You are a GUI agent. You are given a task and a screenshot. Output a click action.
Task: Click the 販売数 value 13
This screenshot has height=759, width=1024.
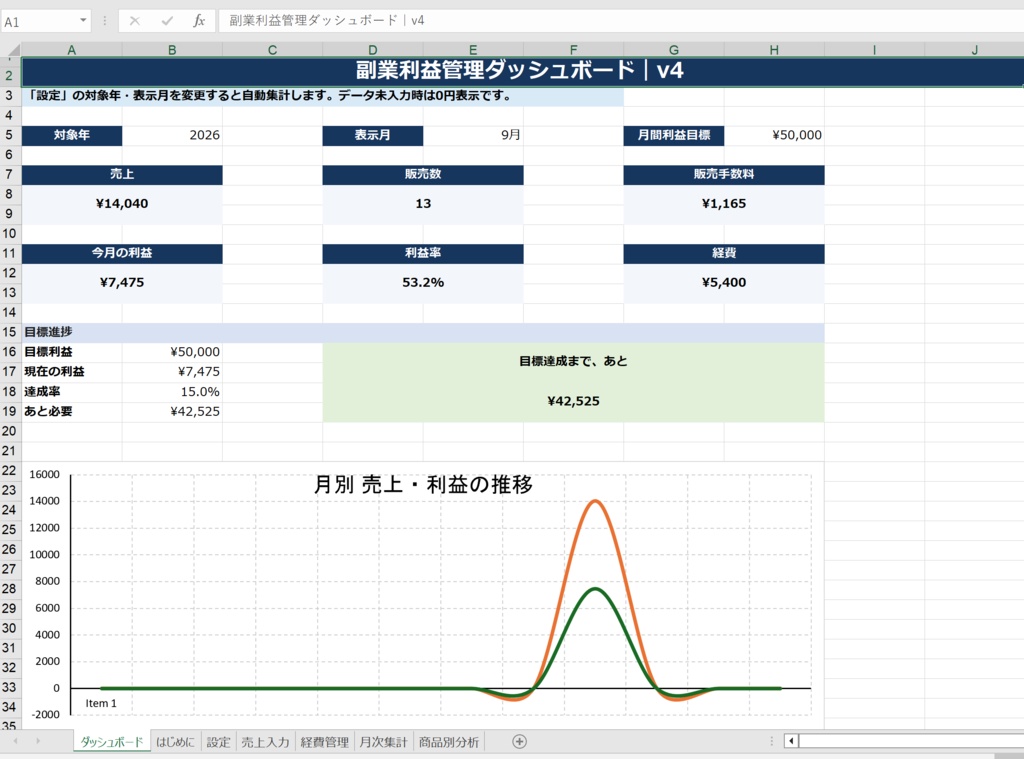(423, 204)
